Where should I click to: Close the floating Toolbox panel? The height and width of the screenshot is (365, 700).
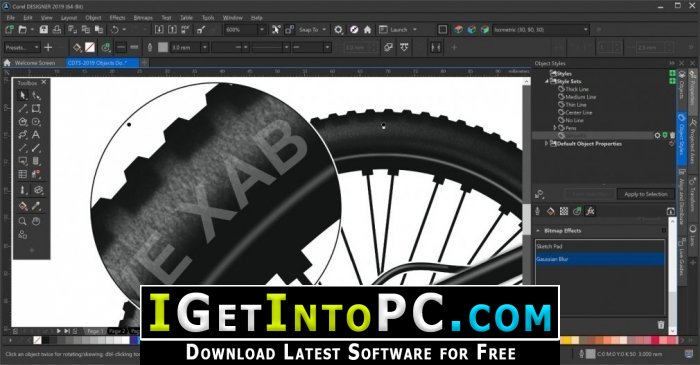(x=44, y=82)
